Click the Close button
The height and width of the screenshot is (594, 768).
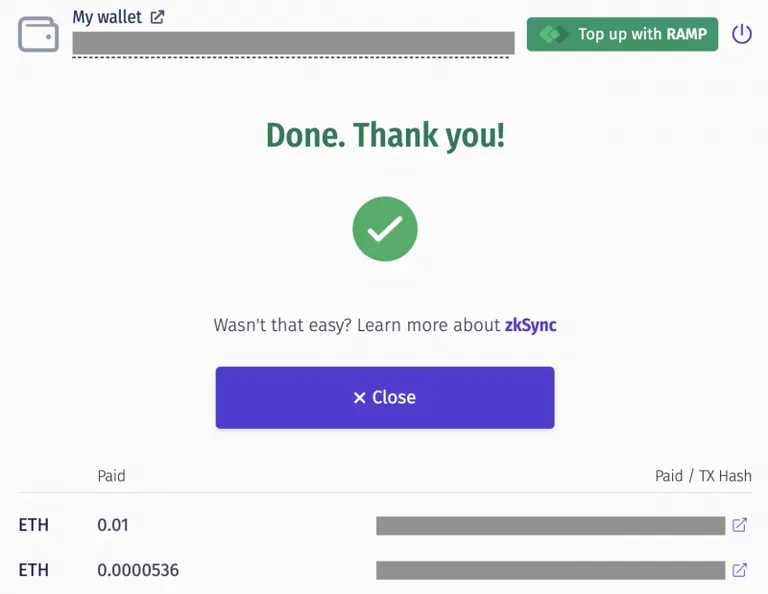385,398
